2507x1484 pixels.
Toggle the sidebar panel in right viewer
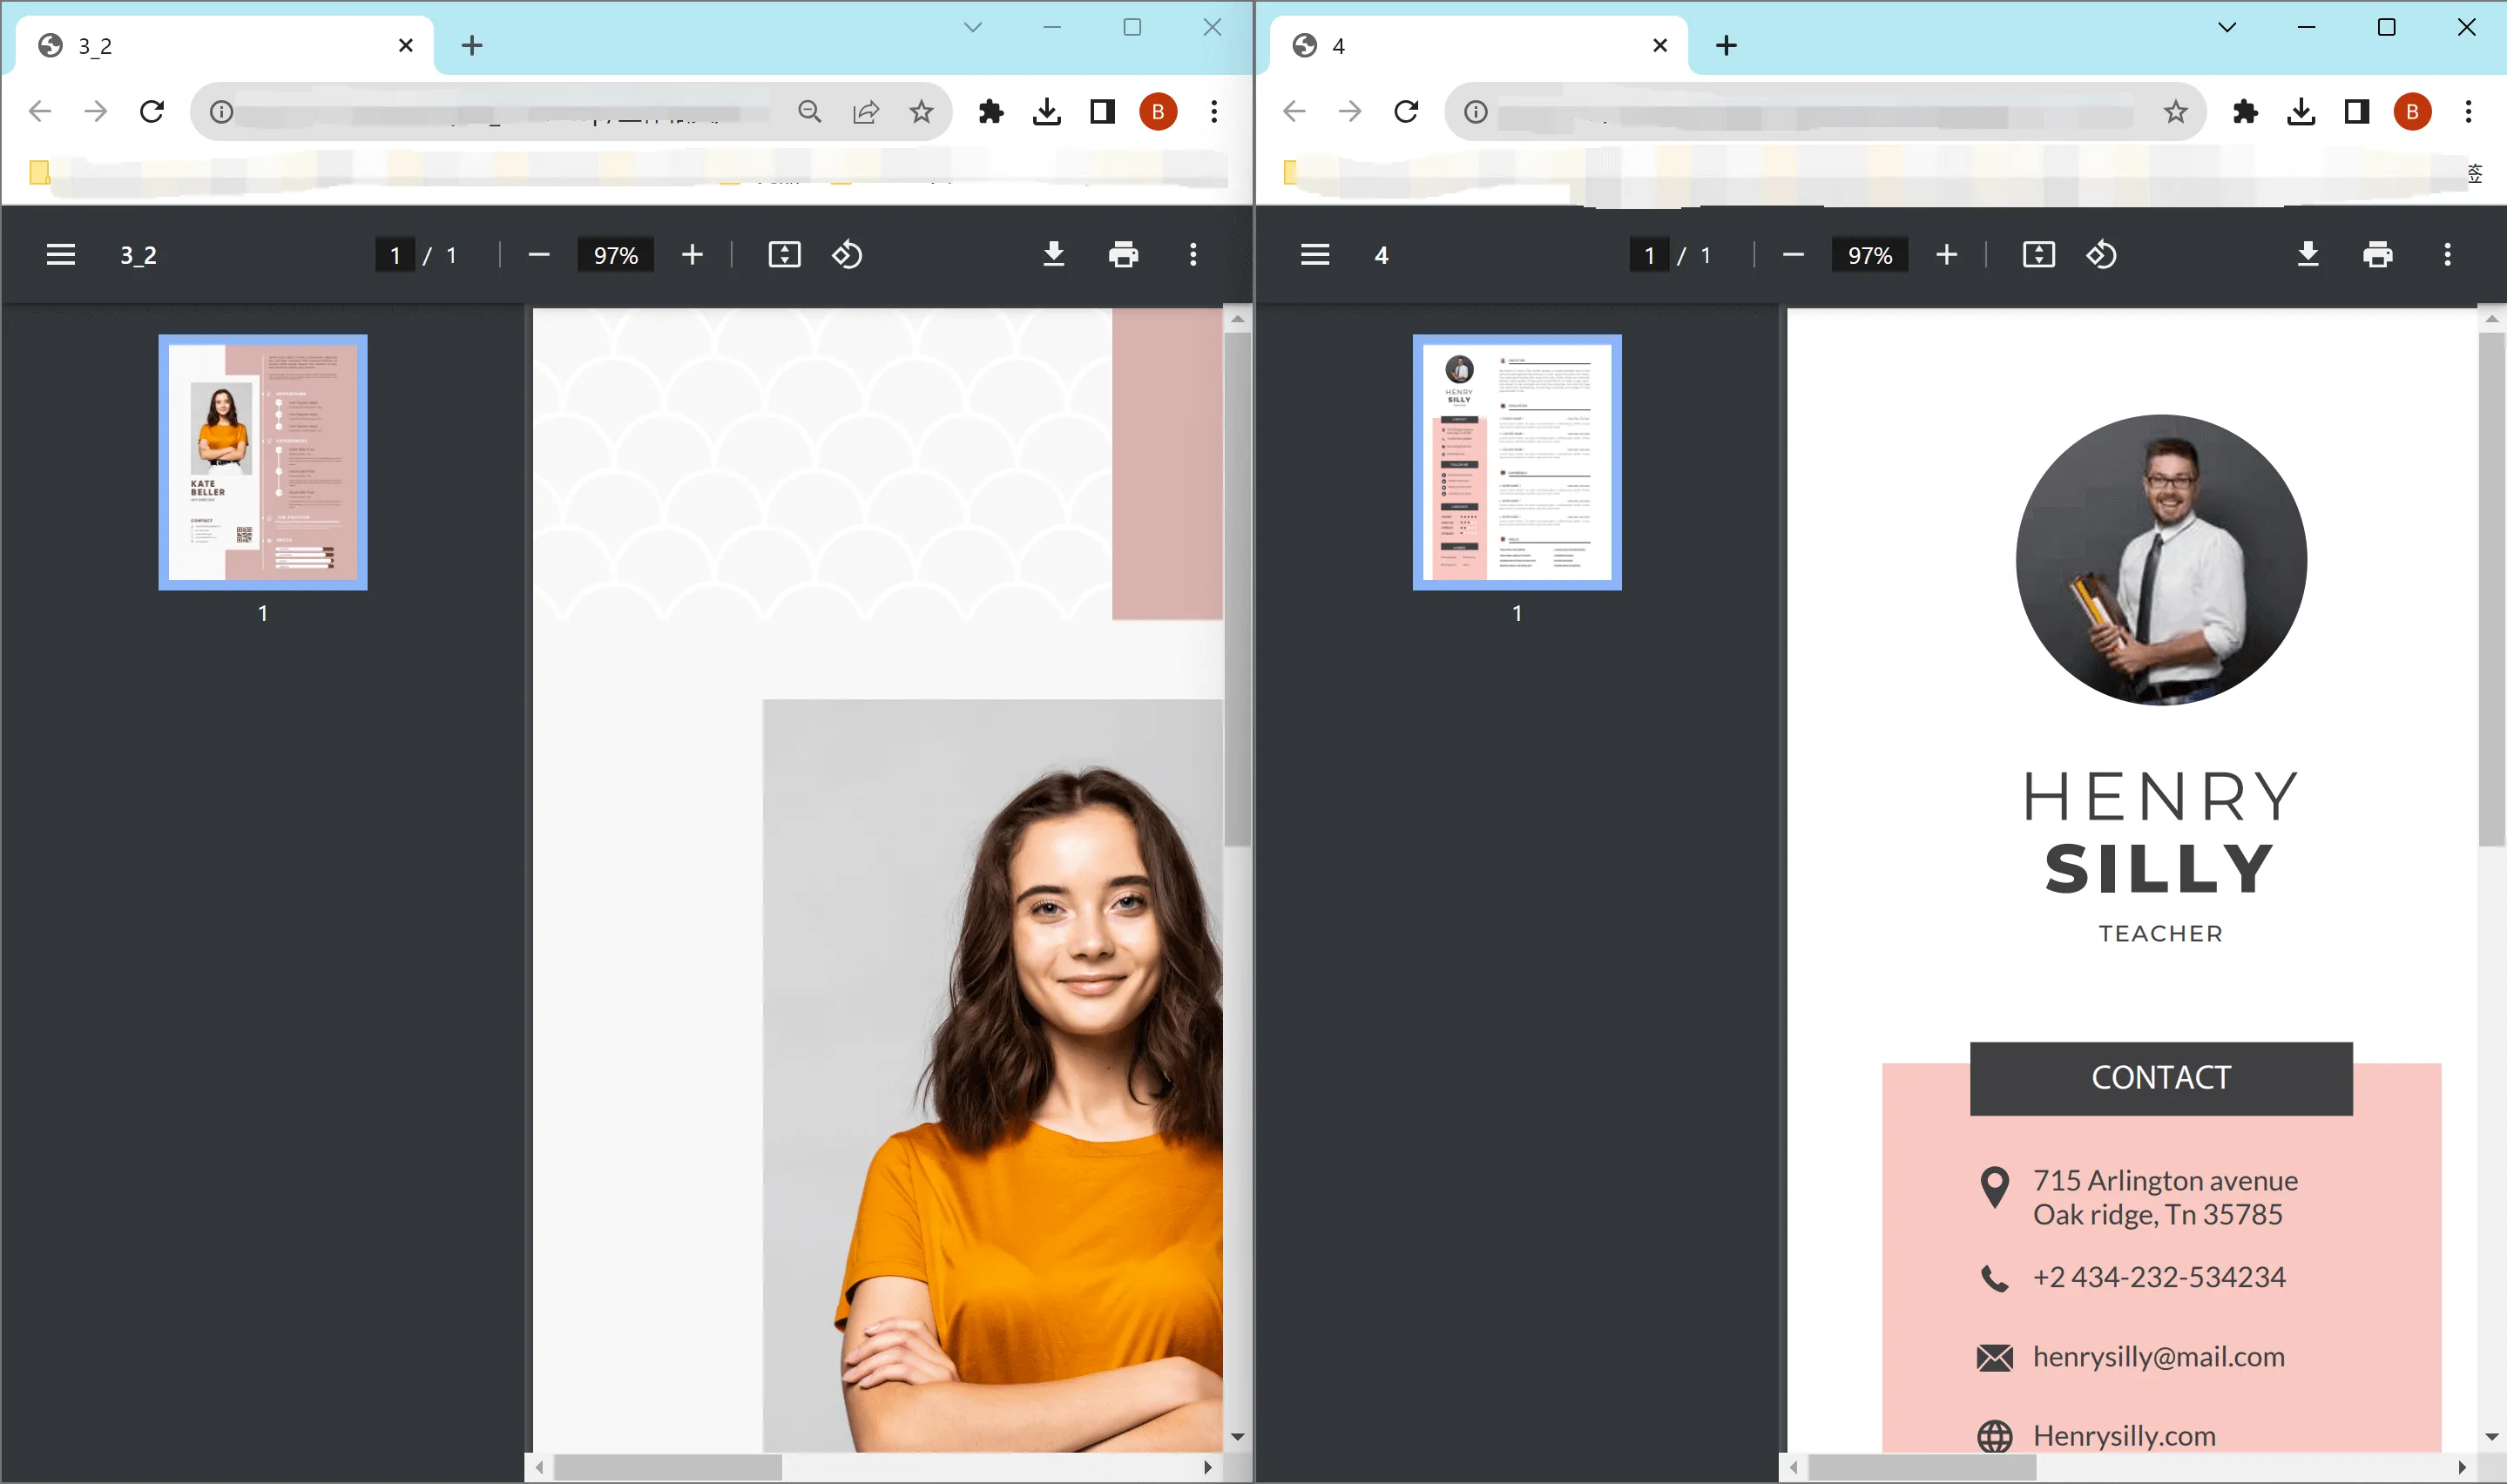tap(1313, 253)
